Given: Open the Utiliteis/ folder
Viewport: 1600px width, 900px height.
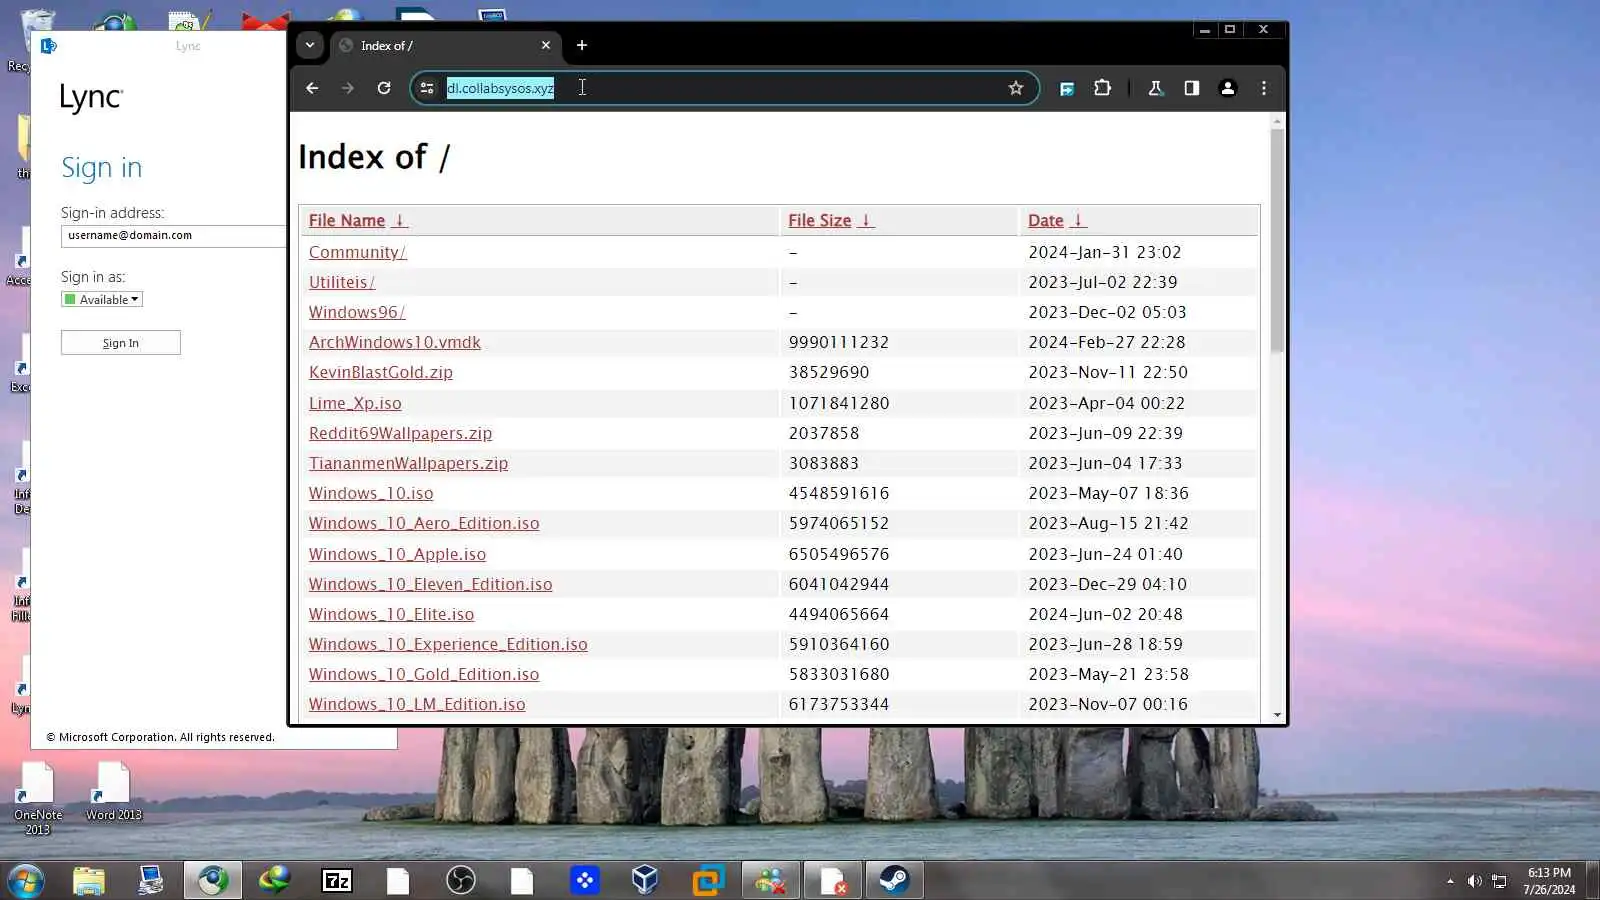Looking at the screenshot, I should click(341, 282).
